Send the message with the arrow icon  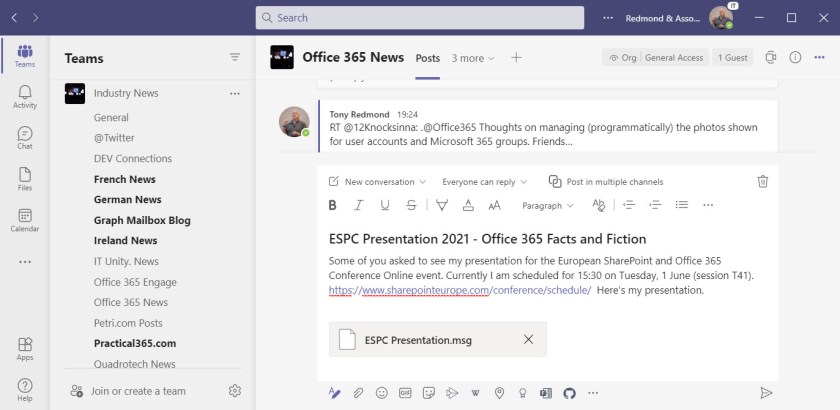point(766,393)
